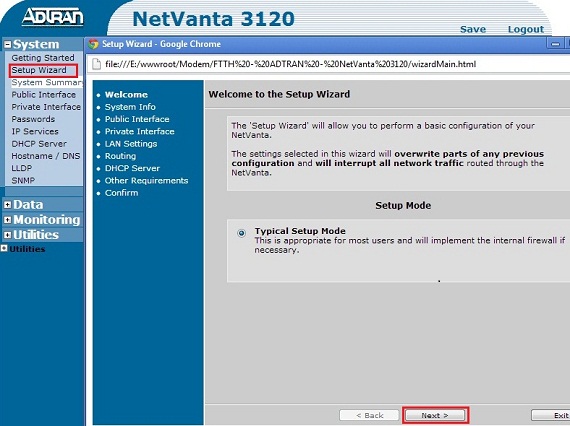Viewport: 570px width, 426px height.
Task: Collapse the System menu section
Action: (x=8, y=45)
